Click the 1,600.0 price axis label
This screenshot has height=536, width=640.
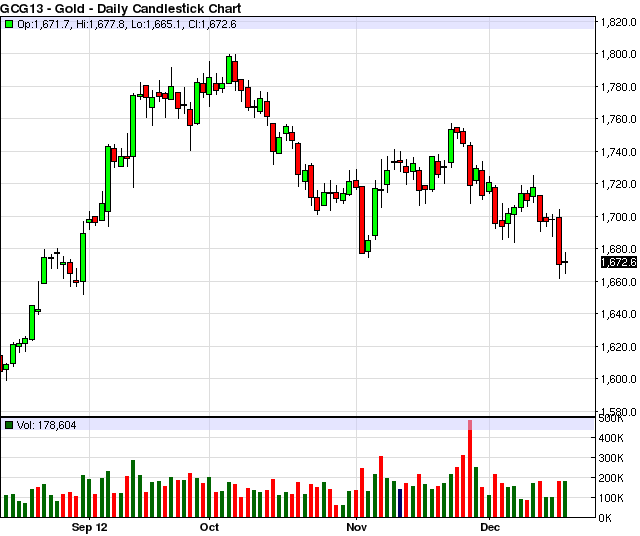[618, 379]
